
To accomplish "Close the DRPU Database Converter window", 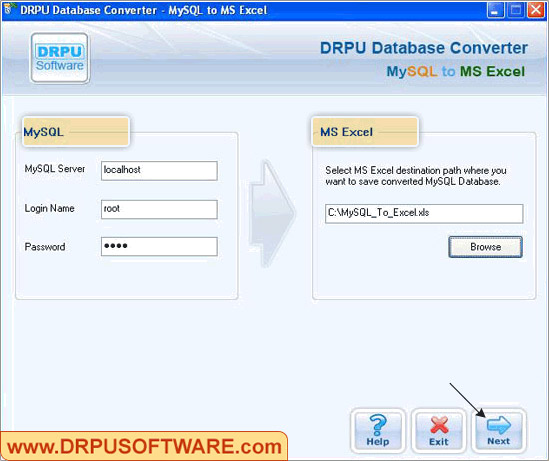I will (536, 9).
